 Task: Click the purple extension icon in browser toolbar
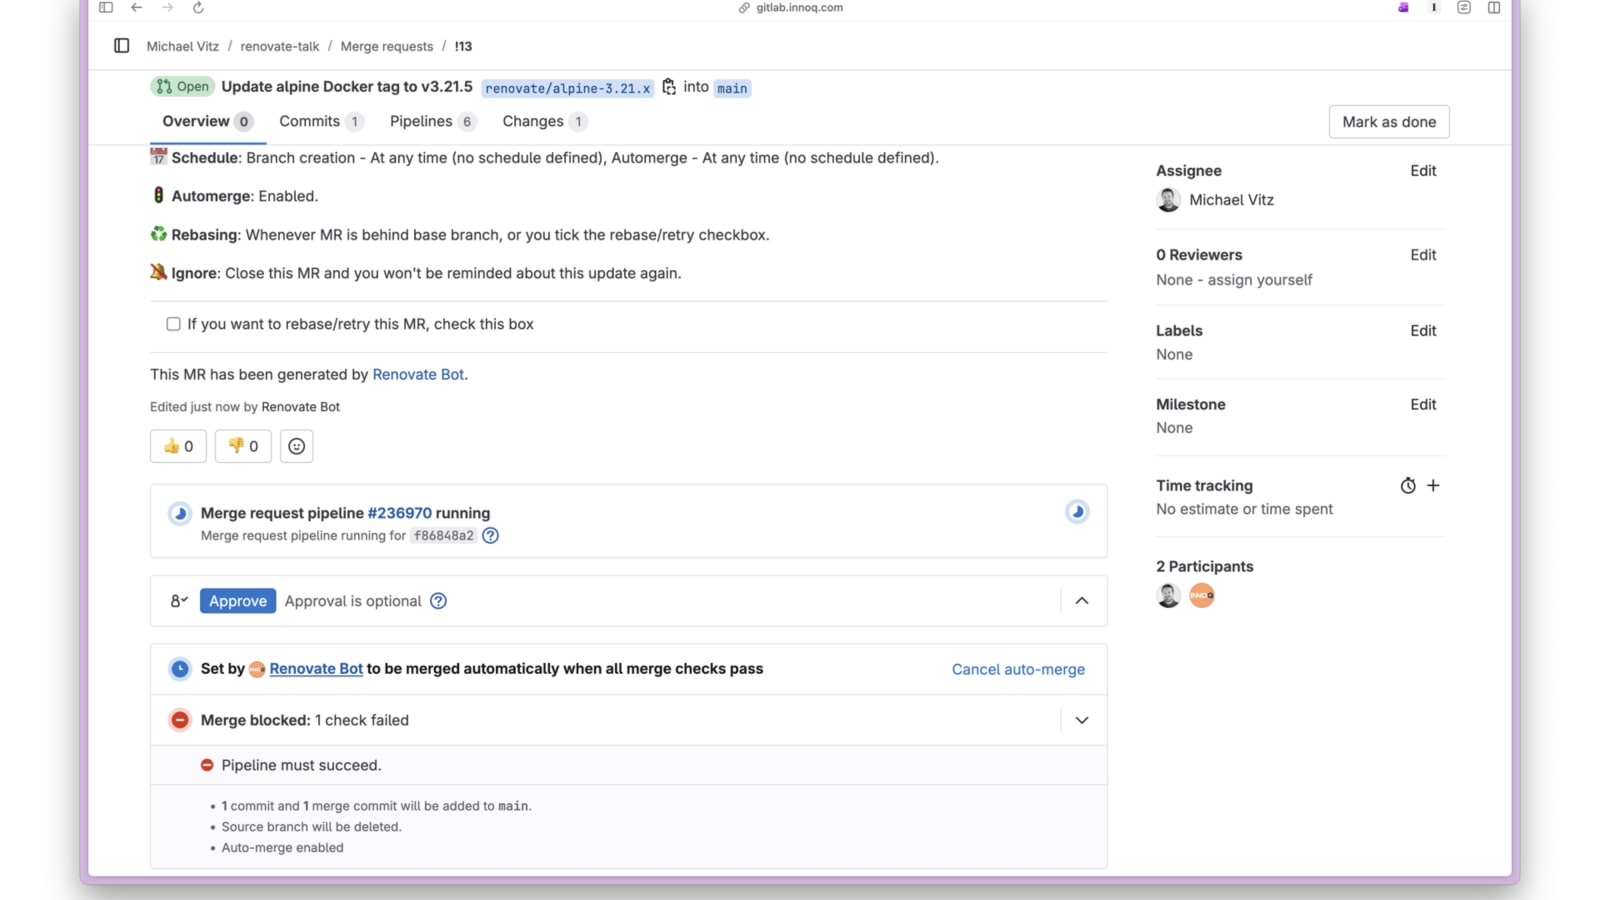pos(1403,8)
